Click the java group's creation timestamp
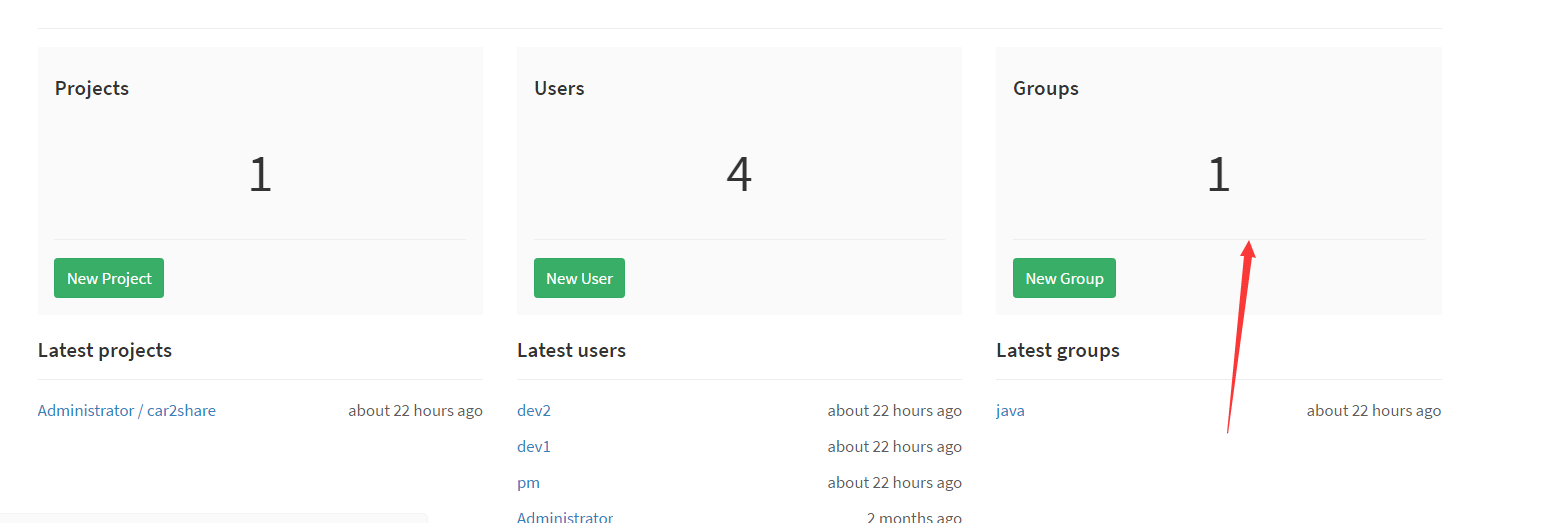 click(x=1373, y=410)
